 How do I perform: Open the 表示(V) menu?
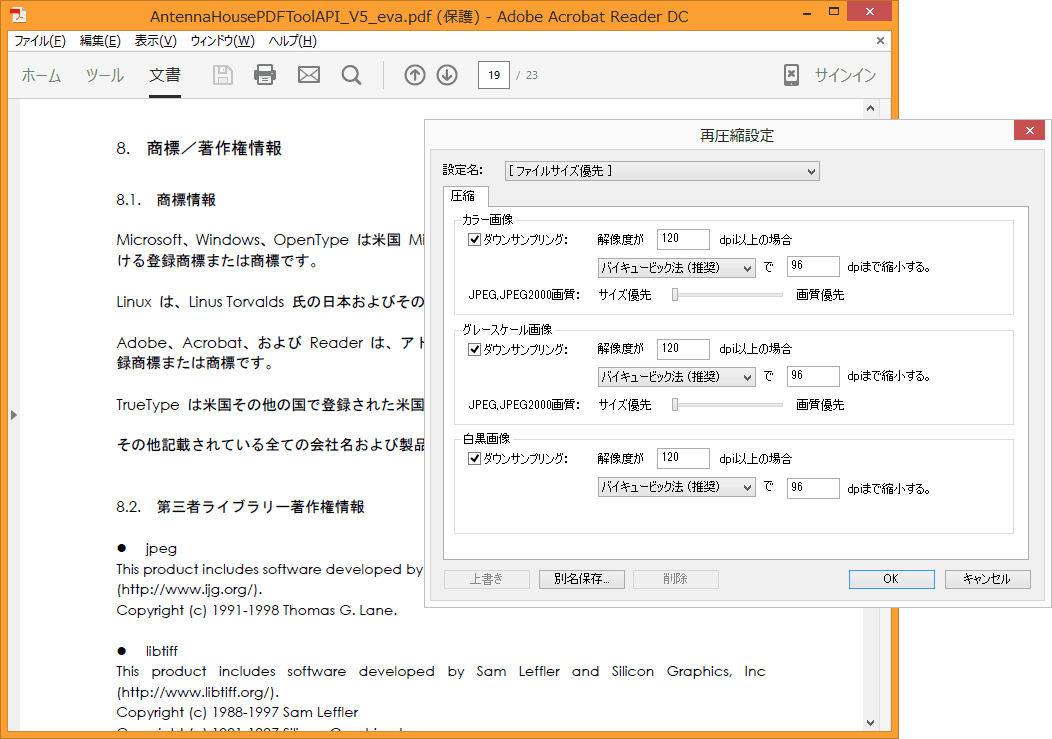(156, 41)
